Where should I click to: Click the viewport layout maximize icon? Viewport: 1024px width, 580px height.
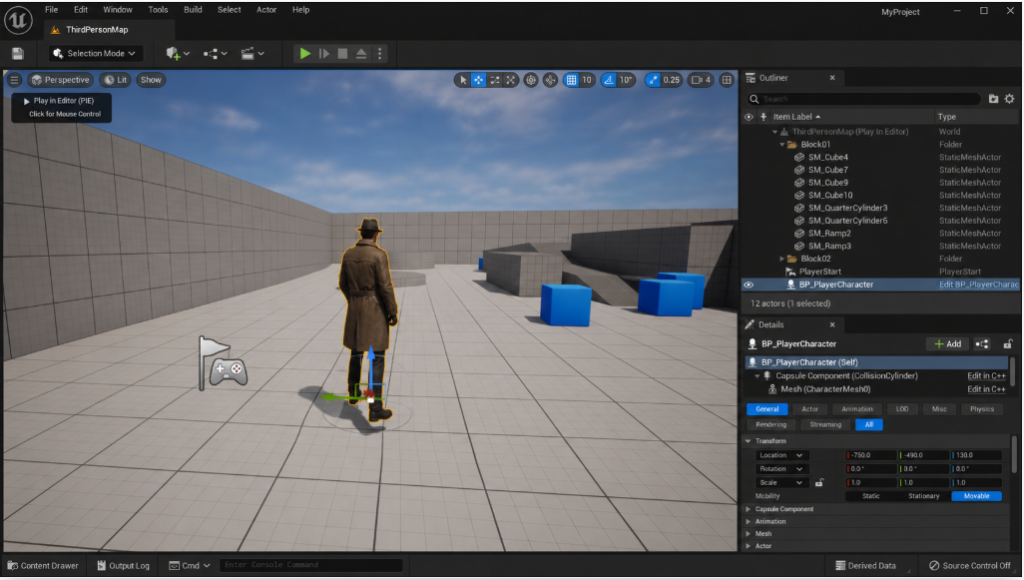[726, 80]
